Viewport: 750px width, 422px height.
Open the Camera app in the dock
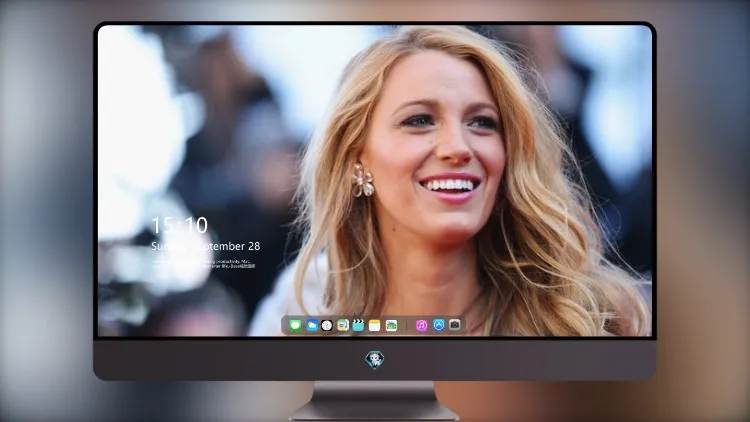455,325
